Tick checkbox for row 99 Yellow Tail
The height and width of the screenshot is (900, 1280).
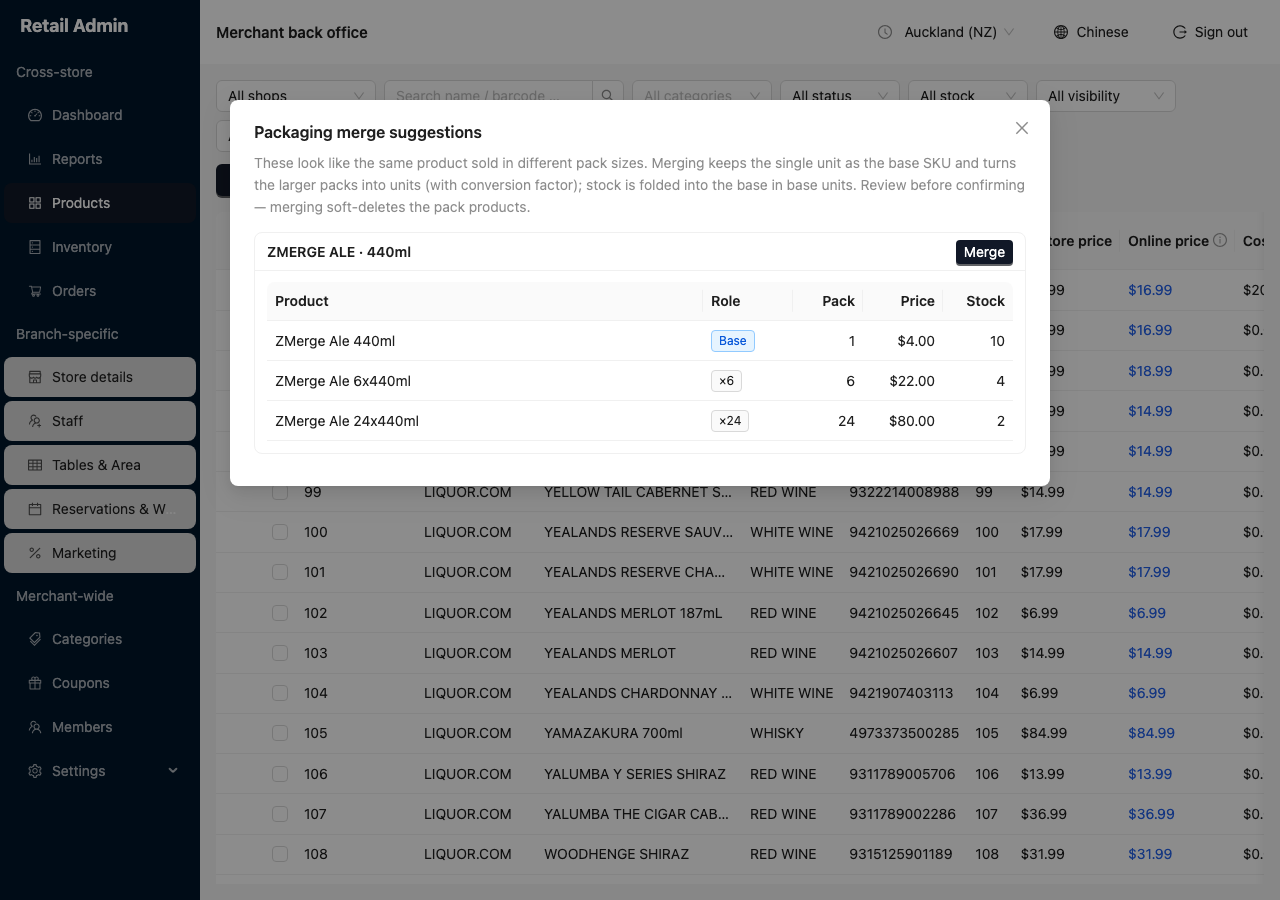(x=280, y=492)
